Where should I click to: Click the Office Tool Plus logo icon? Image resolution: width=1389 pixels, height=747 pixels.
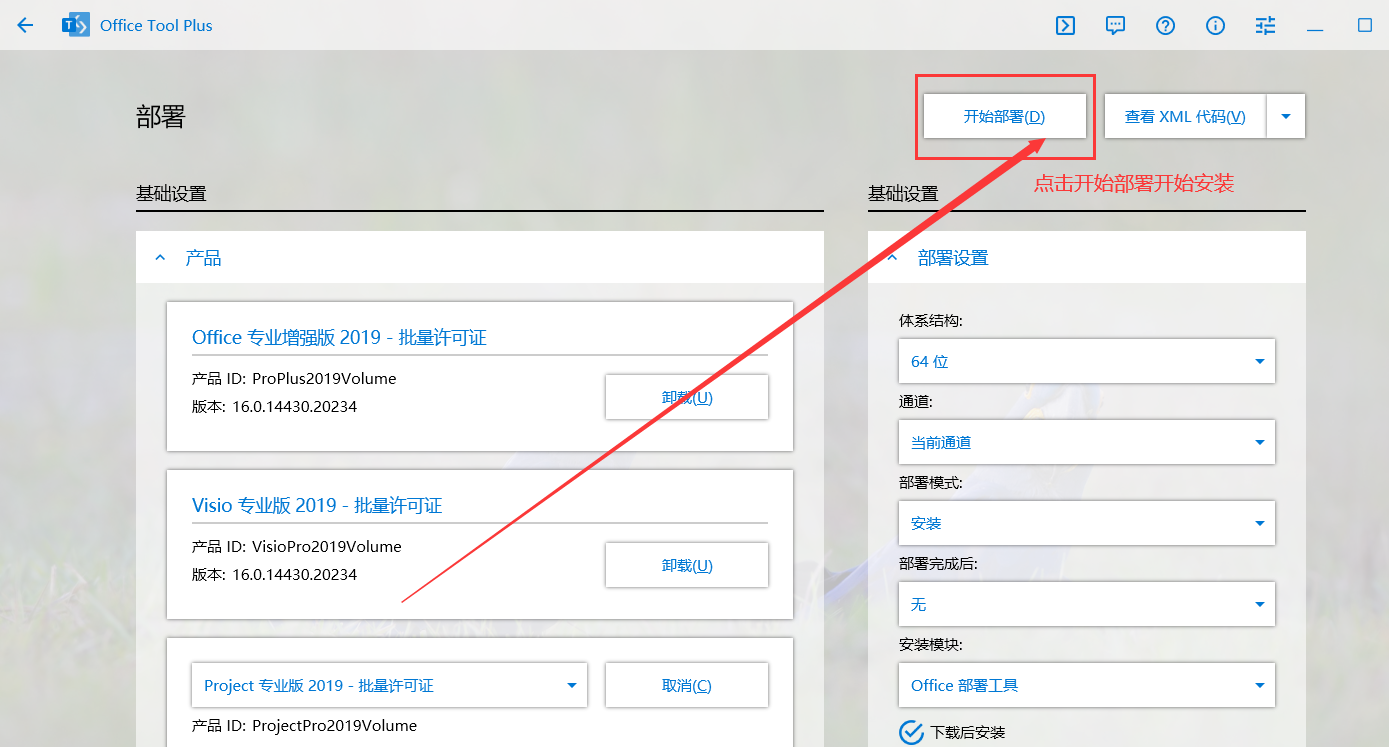pos(75,25)
